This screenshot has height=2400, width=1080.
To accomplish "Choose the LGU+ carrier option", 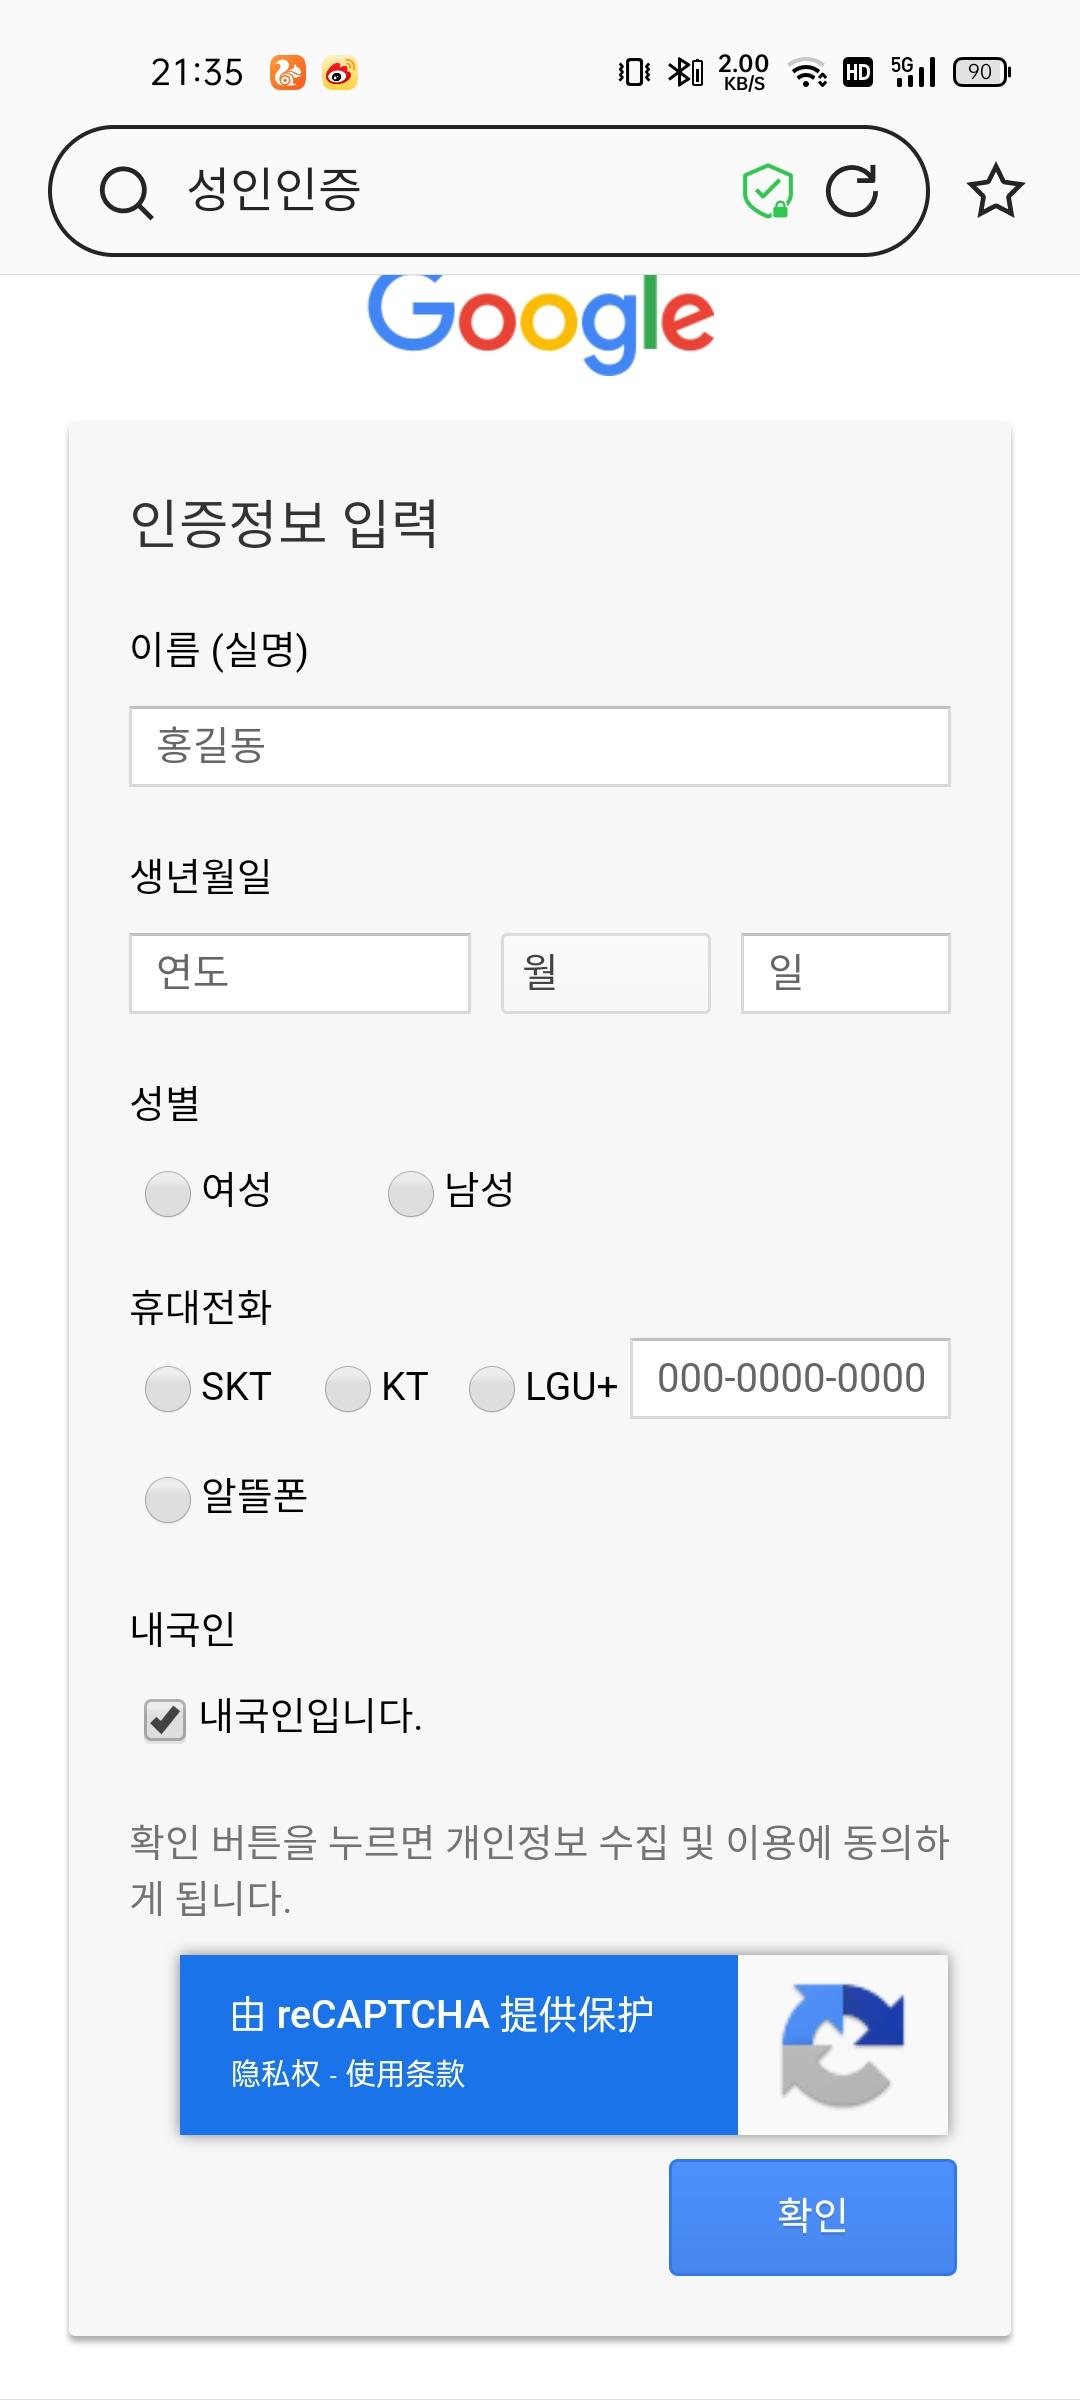I will (x=492, y=1389).
